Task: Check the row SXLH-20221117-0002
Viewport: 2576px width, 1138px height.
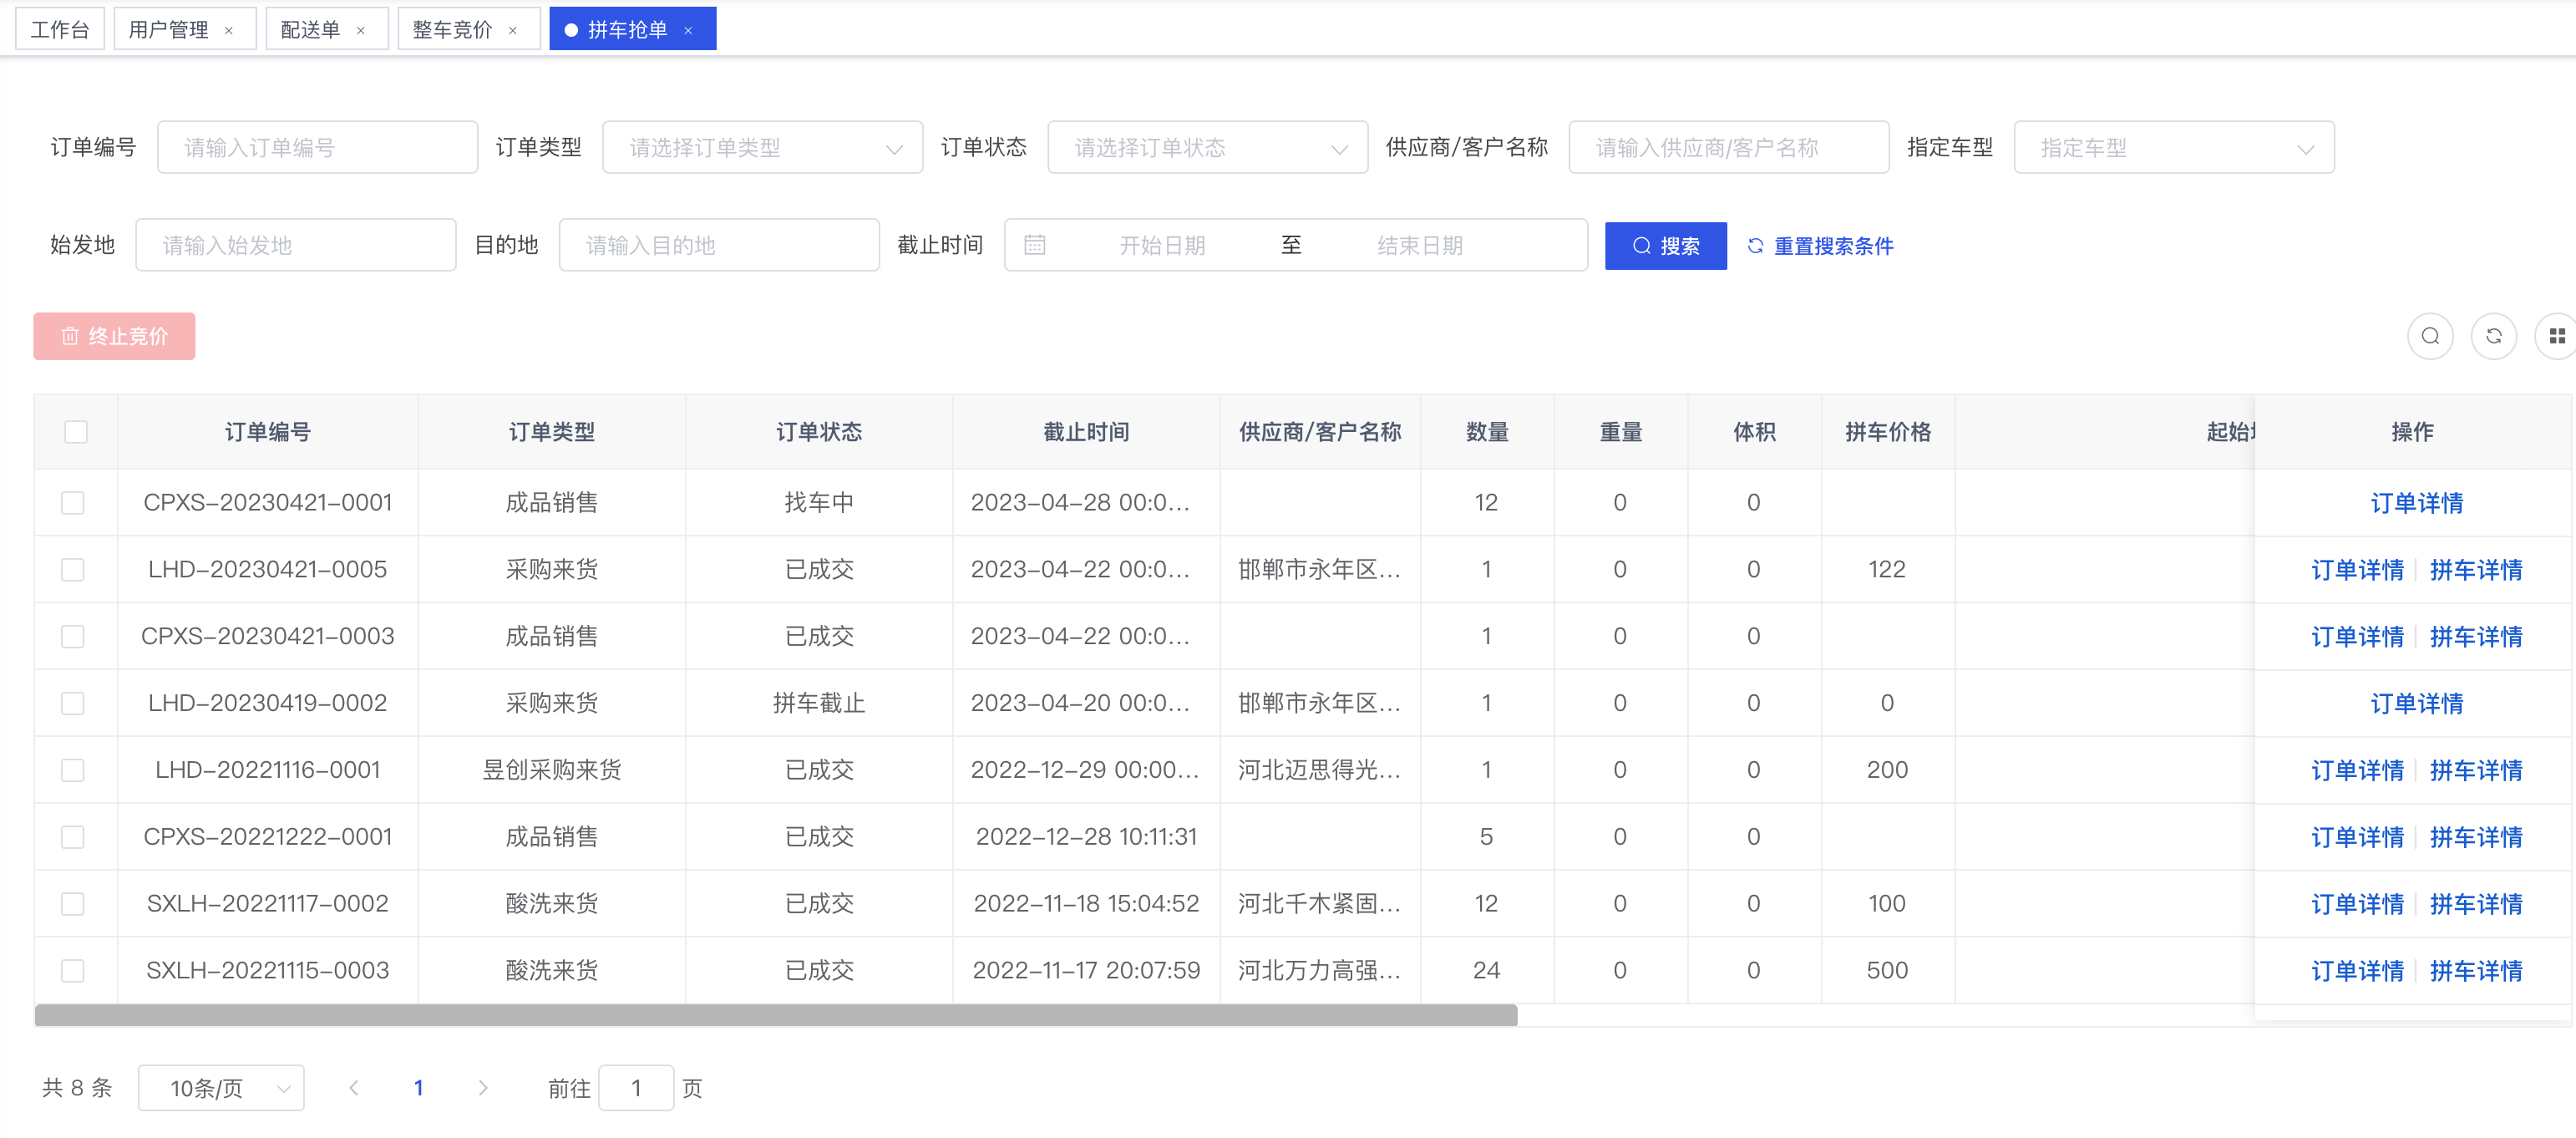Action: [x=73, y=904]
